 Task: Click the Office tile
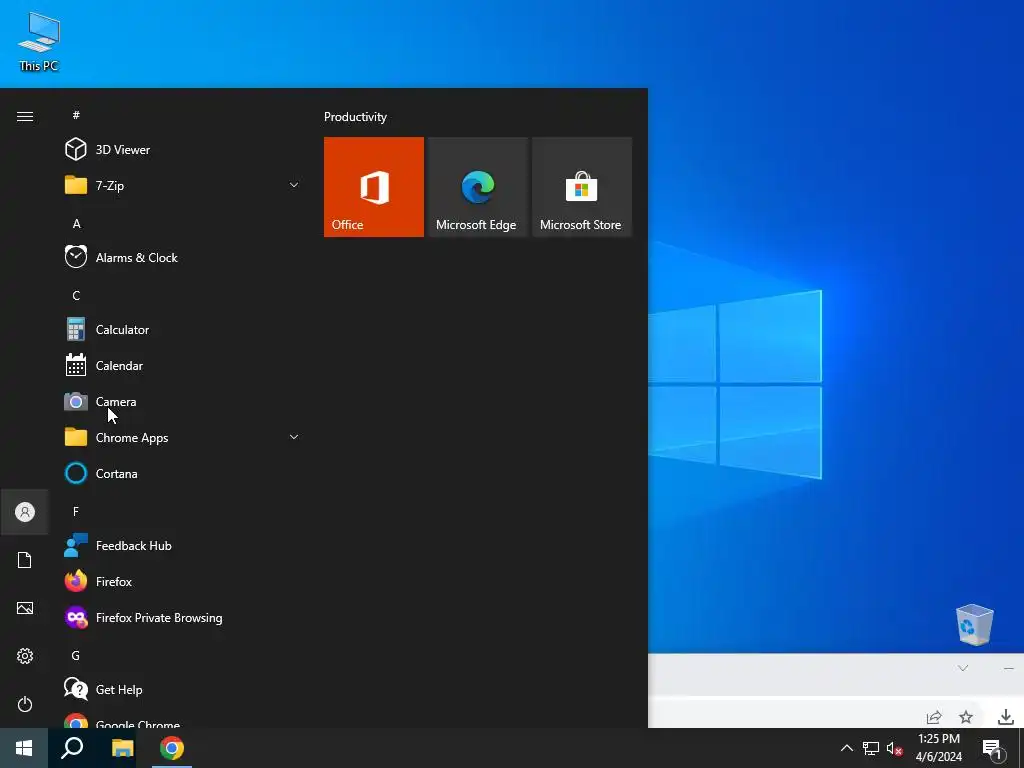coord(374,187)
